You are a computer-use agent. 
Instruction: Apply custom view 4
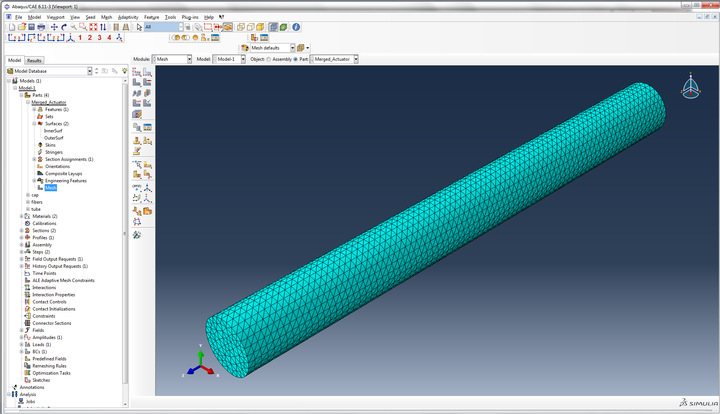click(109, 38)
